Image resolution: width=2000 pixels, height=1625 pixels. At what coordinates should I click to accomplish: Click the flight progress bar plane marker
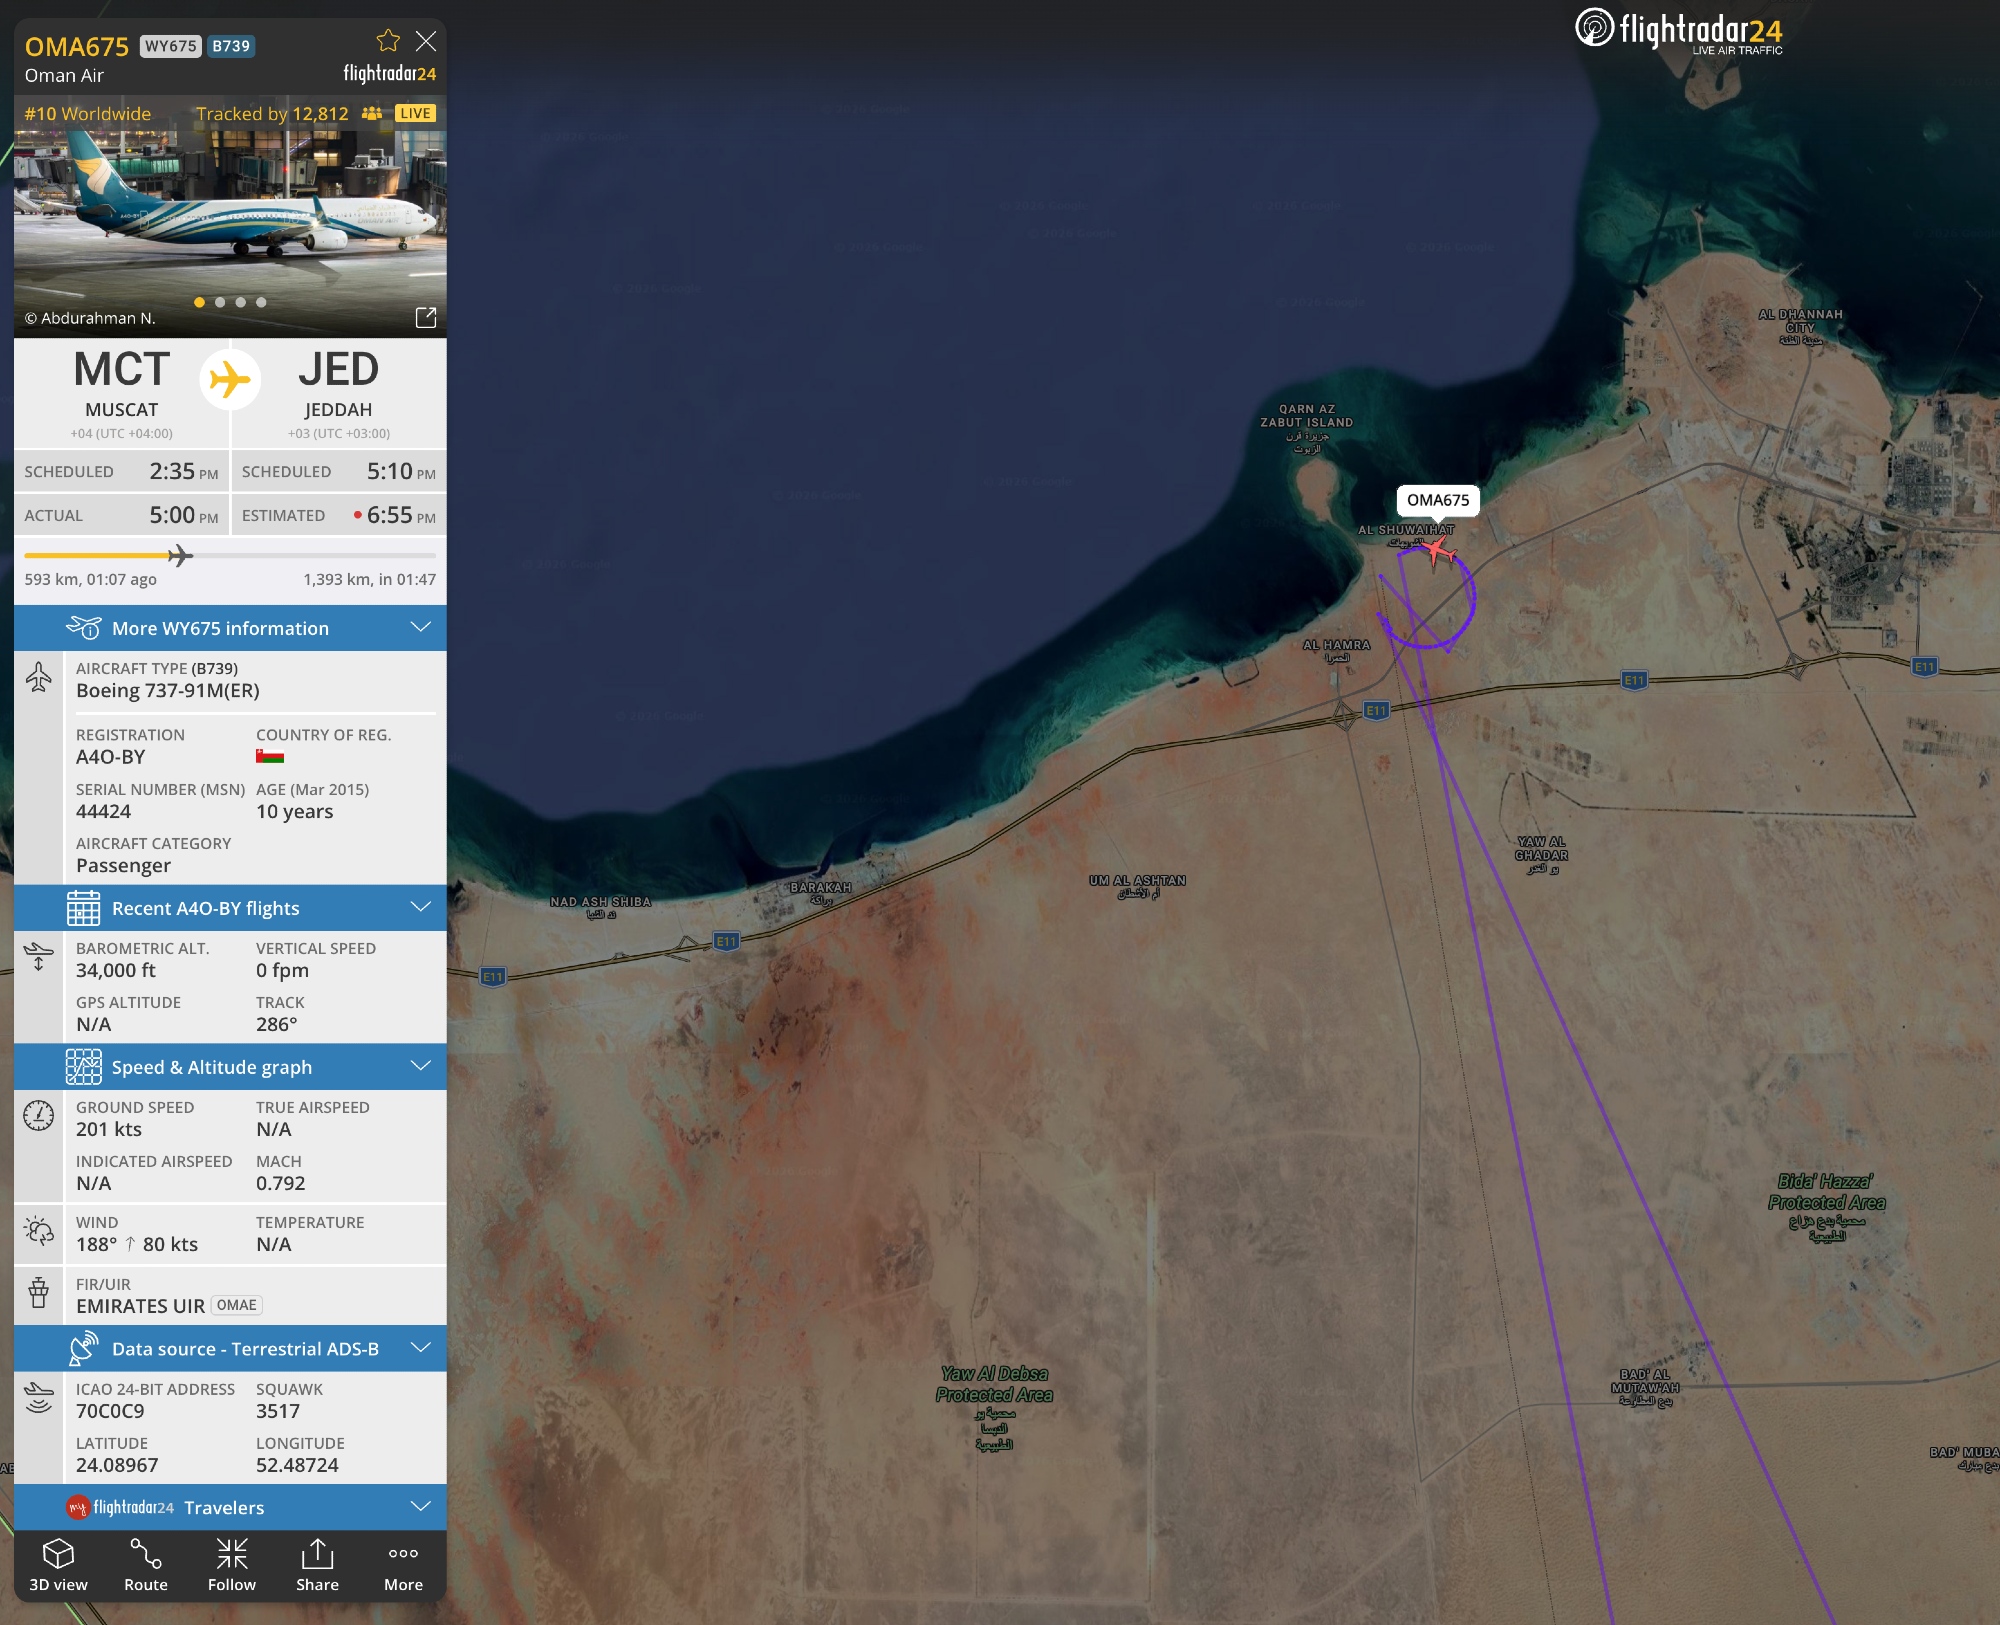[180, 555]
